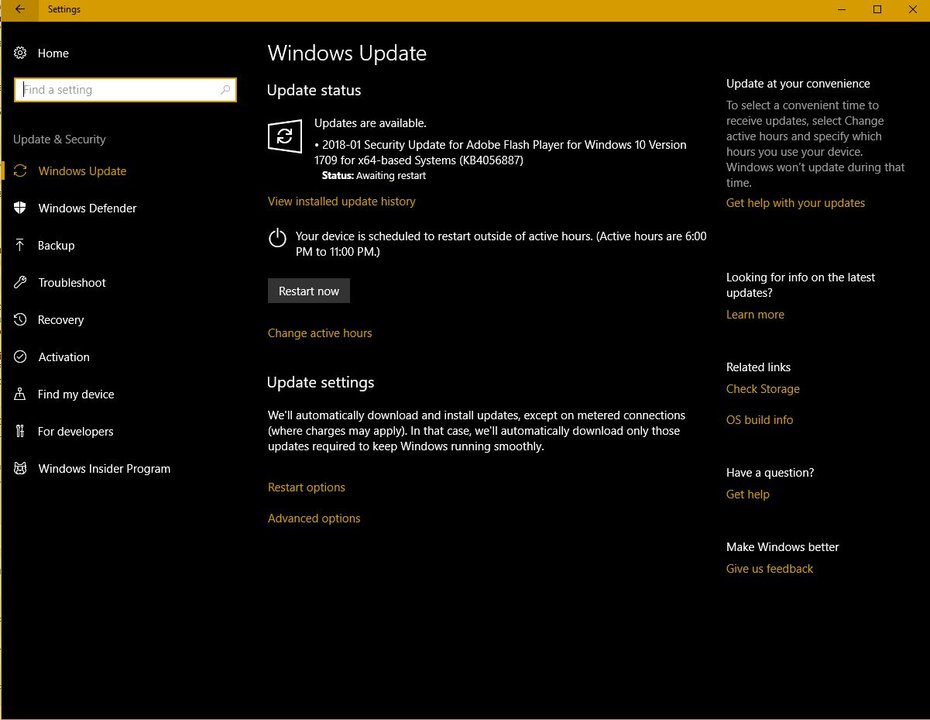Open Restart options link

306,487
